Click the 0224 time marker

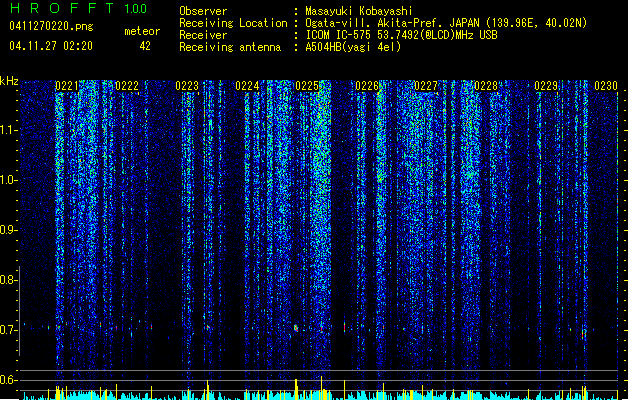pyautogui.click(x=247, y=86)
